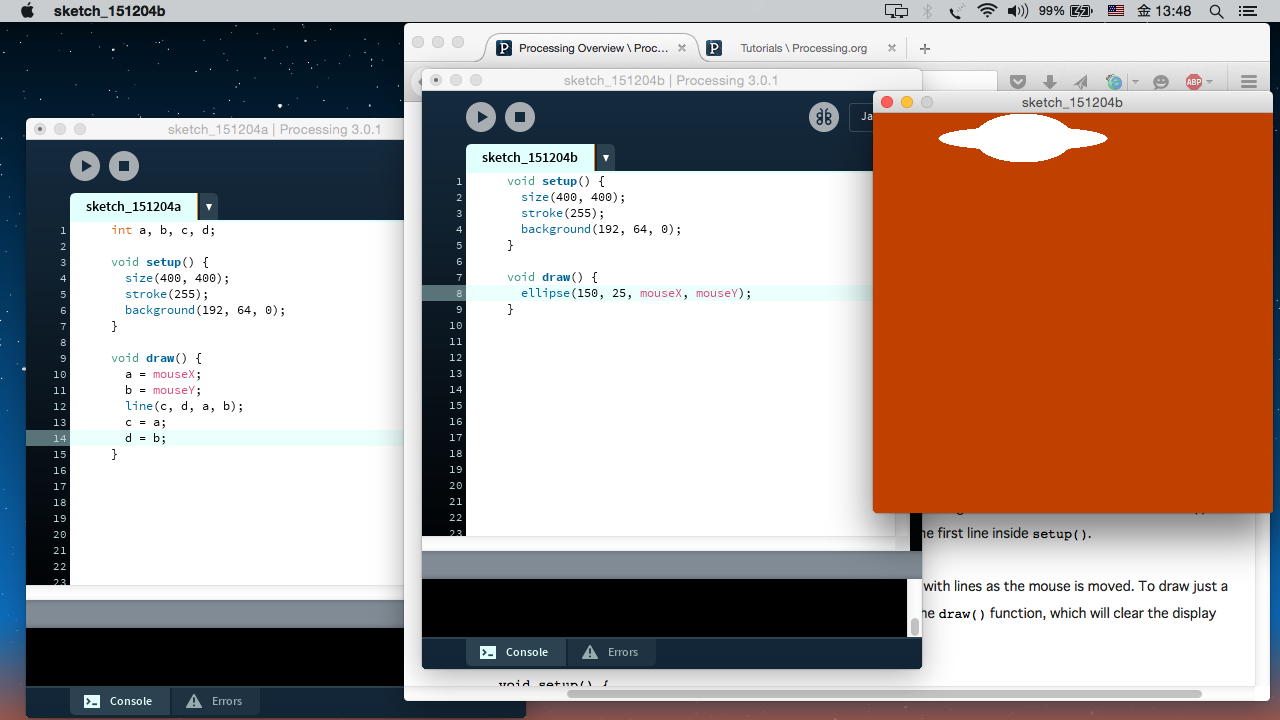Select the sketch_151204a editor tab
Screen dimensions: 1280x720
click(x=133, y=207)
